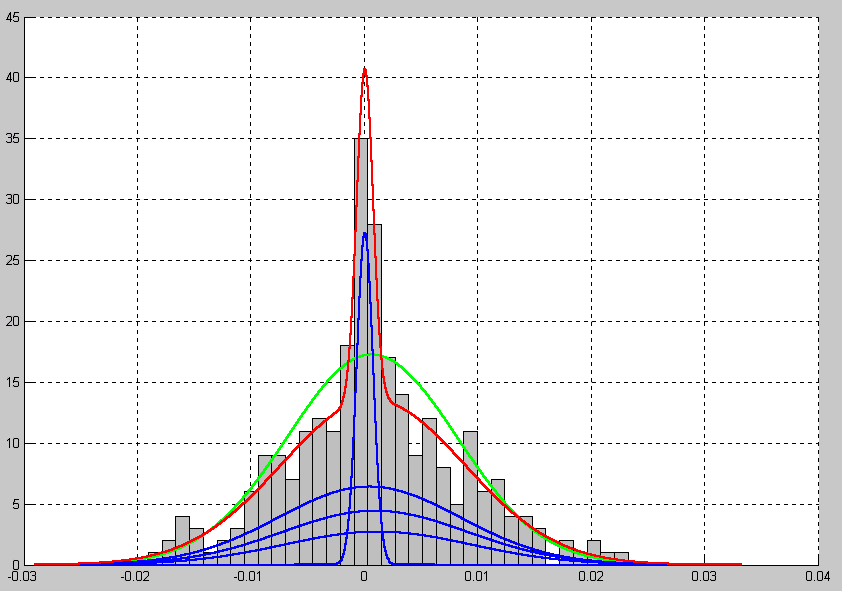The height and width of the screenshot is (592, 843).
Task: Click the y-axis tick label 10
Action: click(12, 444)
